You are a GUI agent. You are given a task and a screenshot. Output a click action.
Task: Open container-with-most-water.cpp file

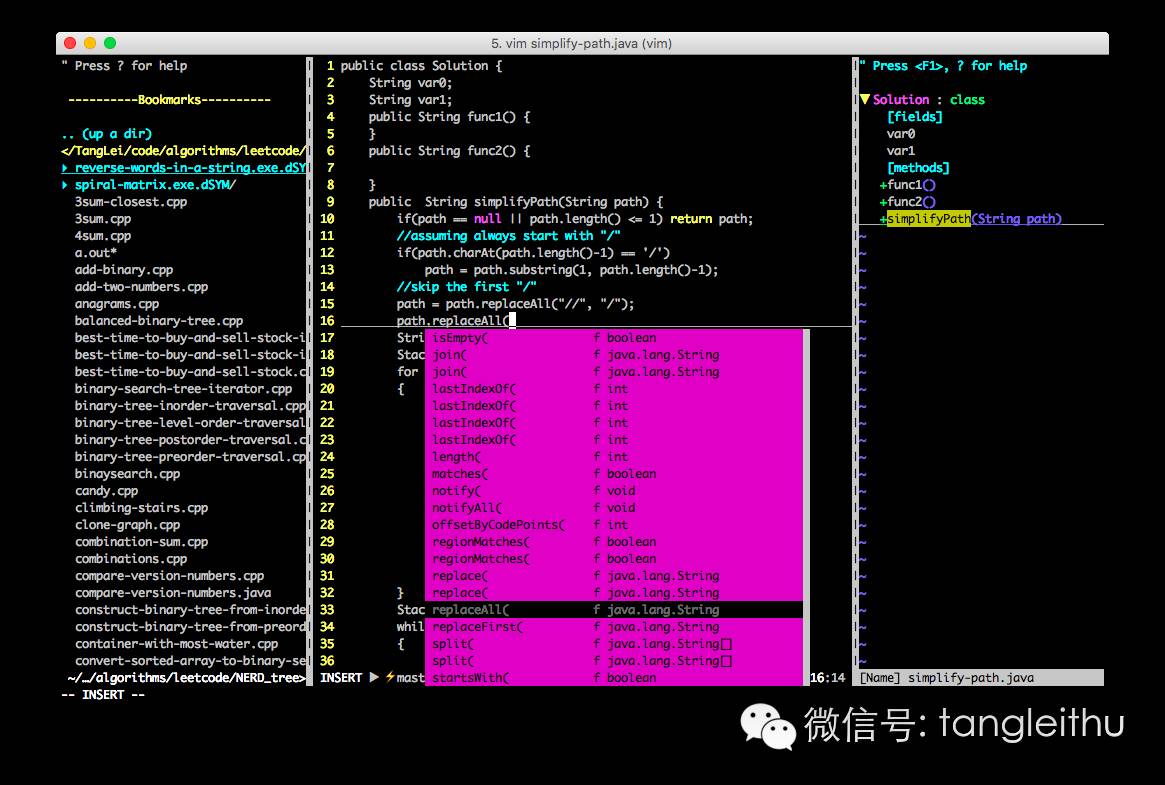176,644
